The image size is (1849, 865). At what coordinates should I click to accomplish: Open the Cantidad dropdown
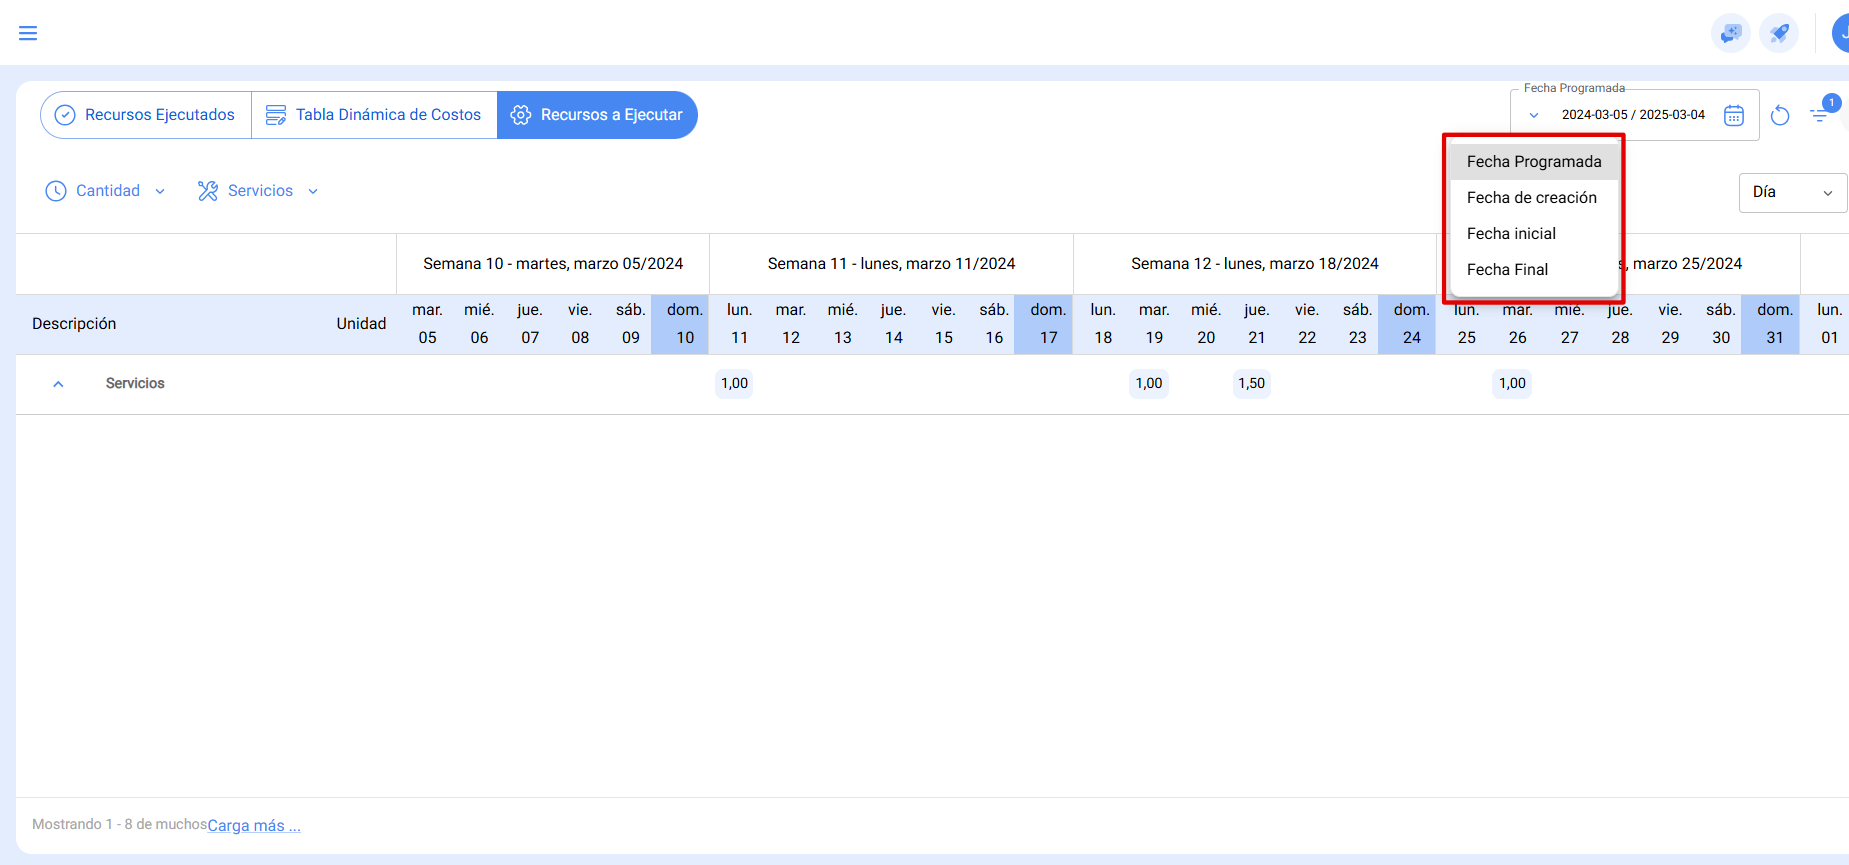(x=106, y=191)
